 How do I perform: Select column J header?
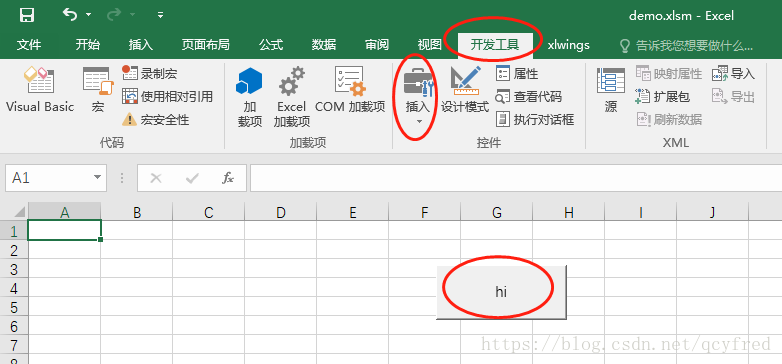coord(712,212)
